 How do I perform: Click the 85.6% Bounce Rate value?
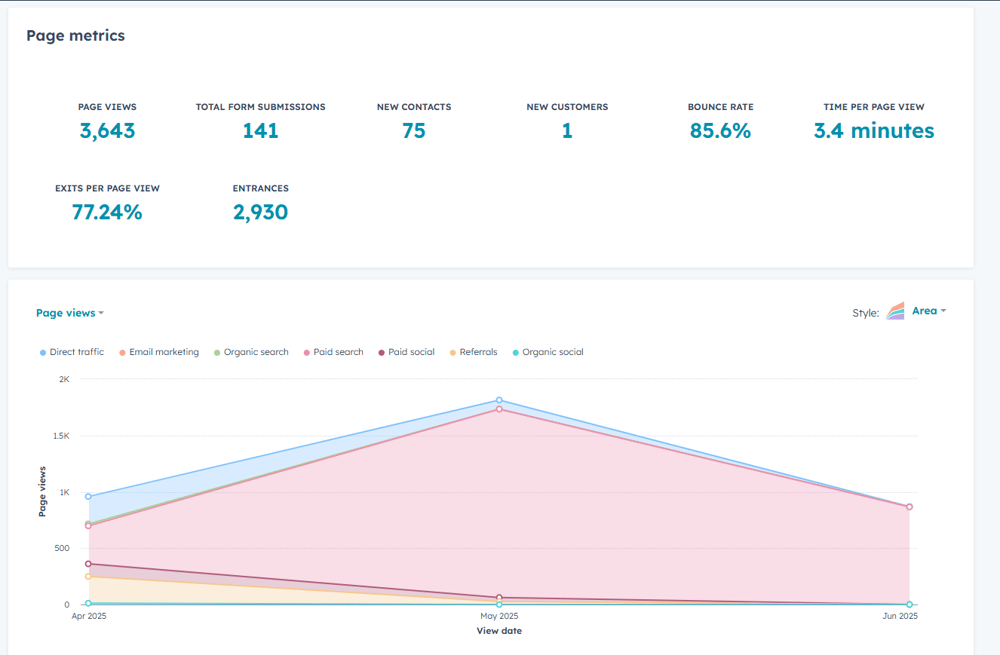click(x=720, y=129)
